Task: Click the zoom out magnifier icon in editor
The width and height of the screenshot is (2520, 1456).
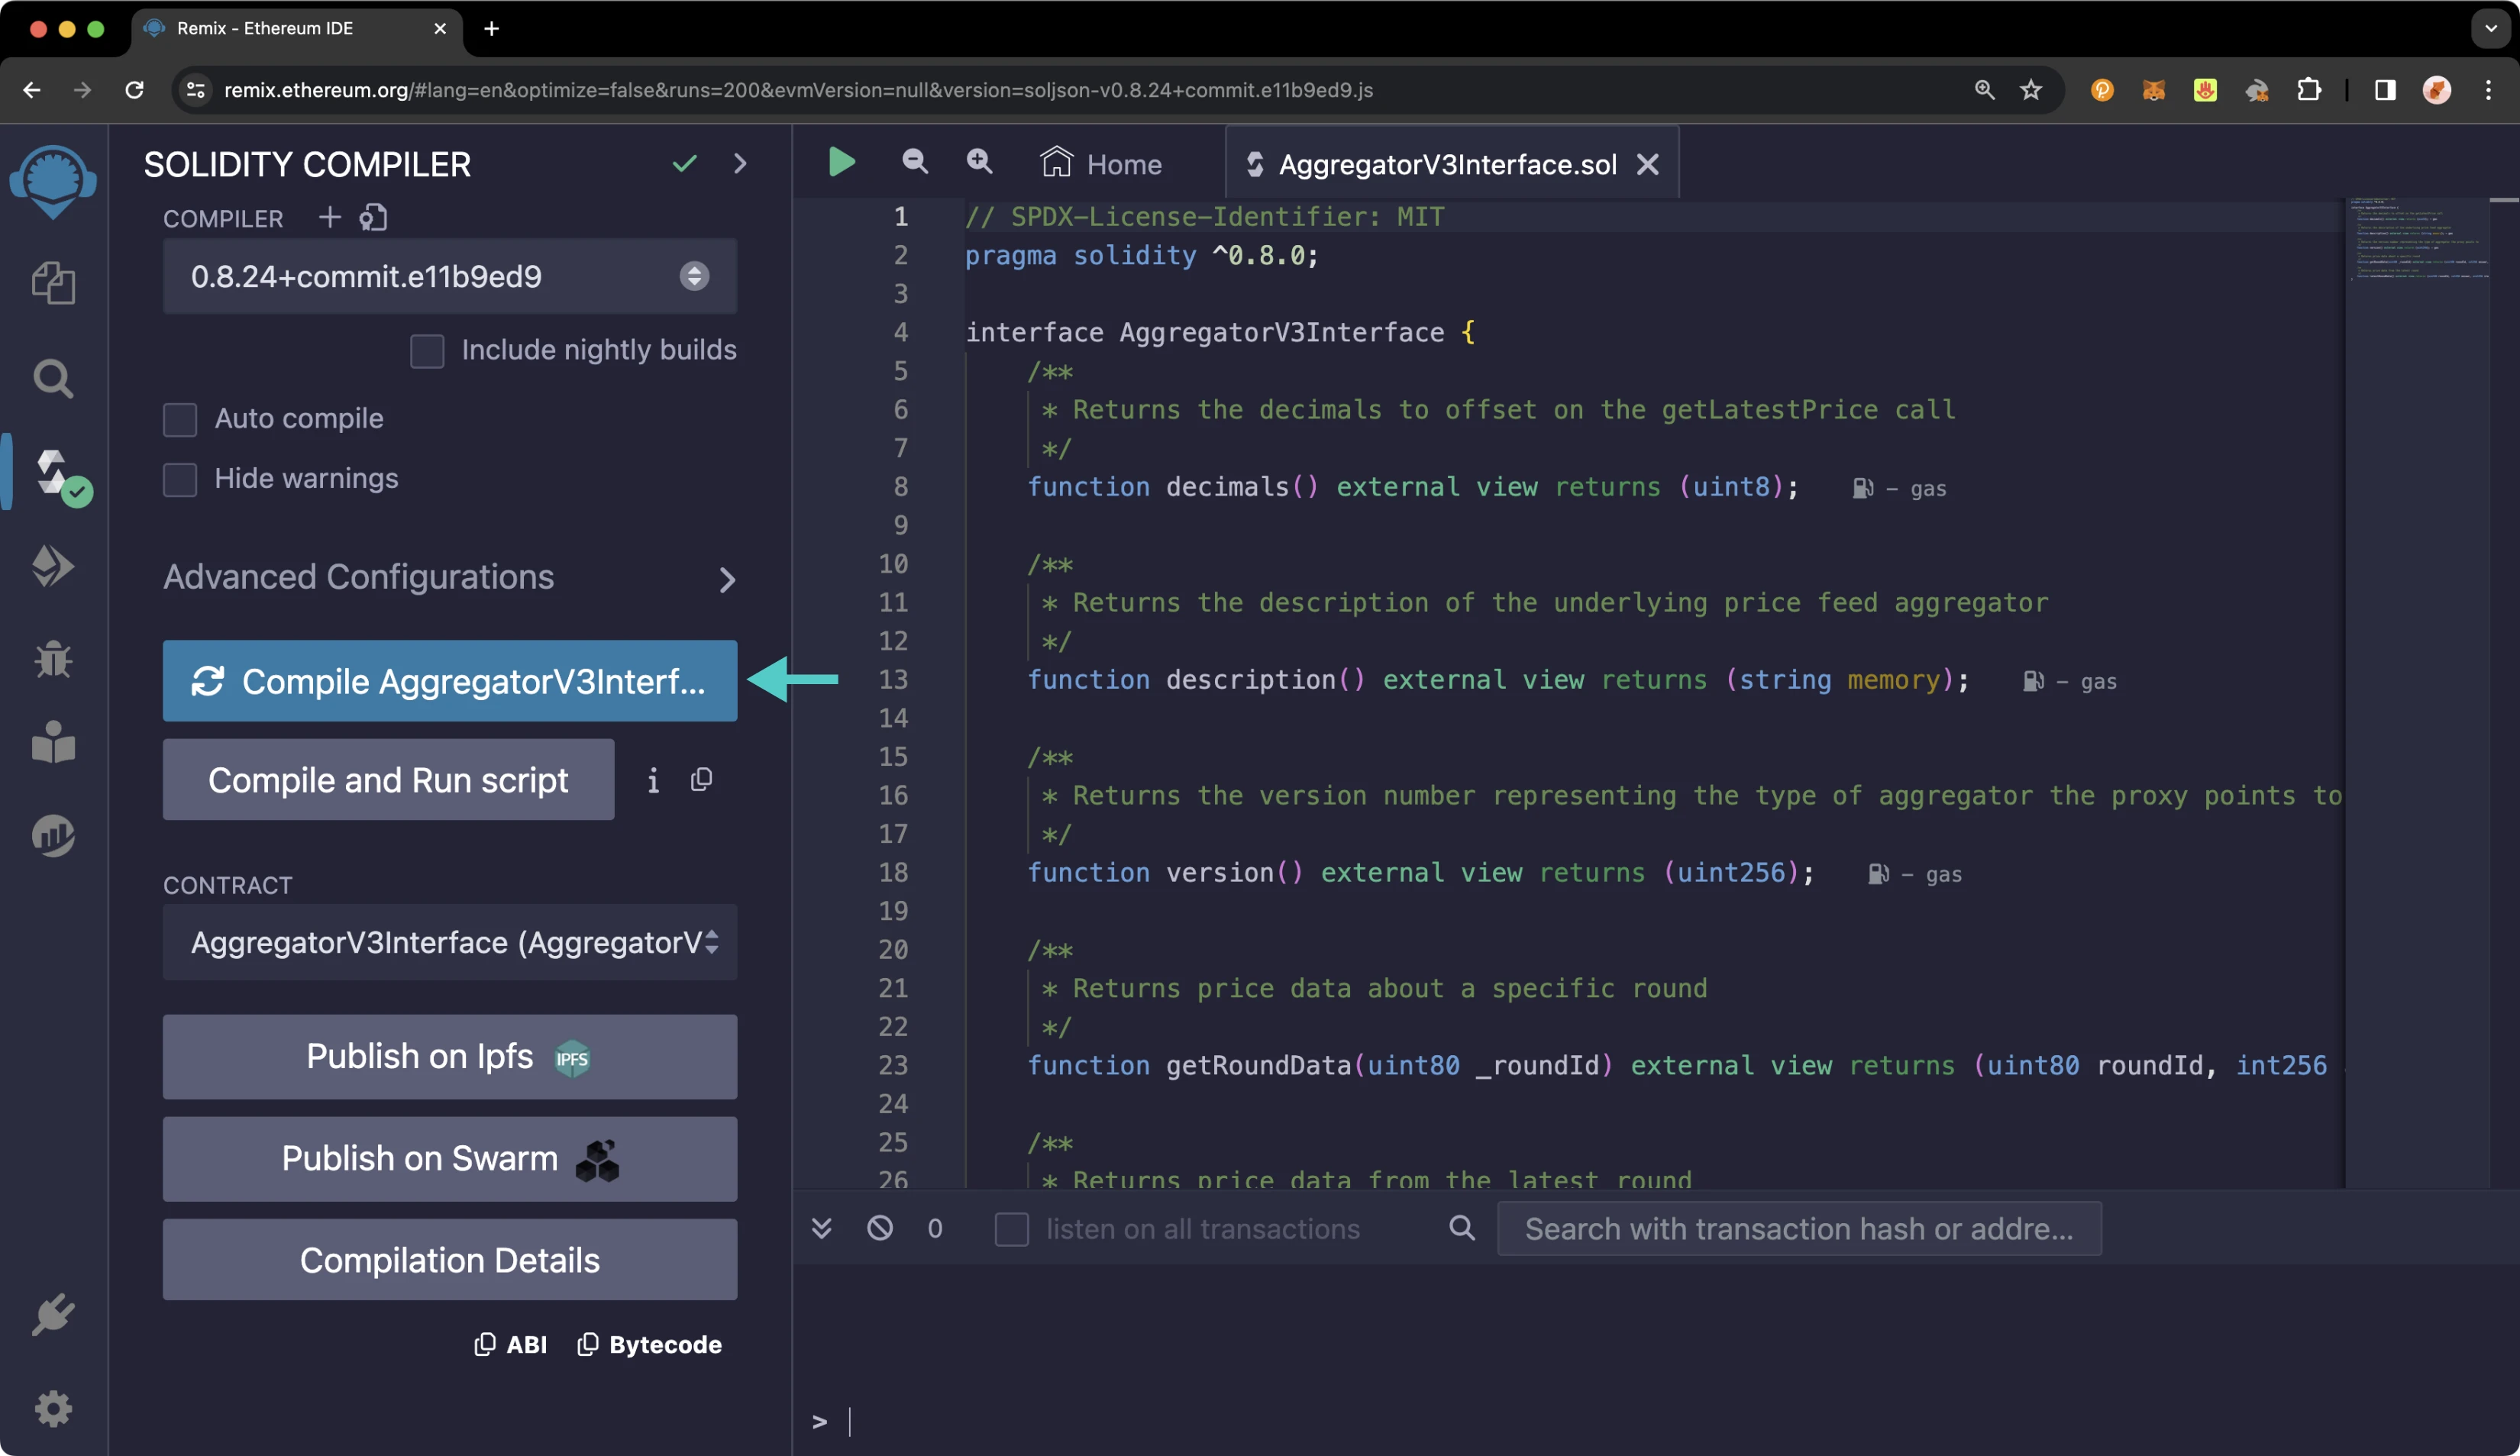Action: point(915,162)
